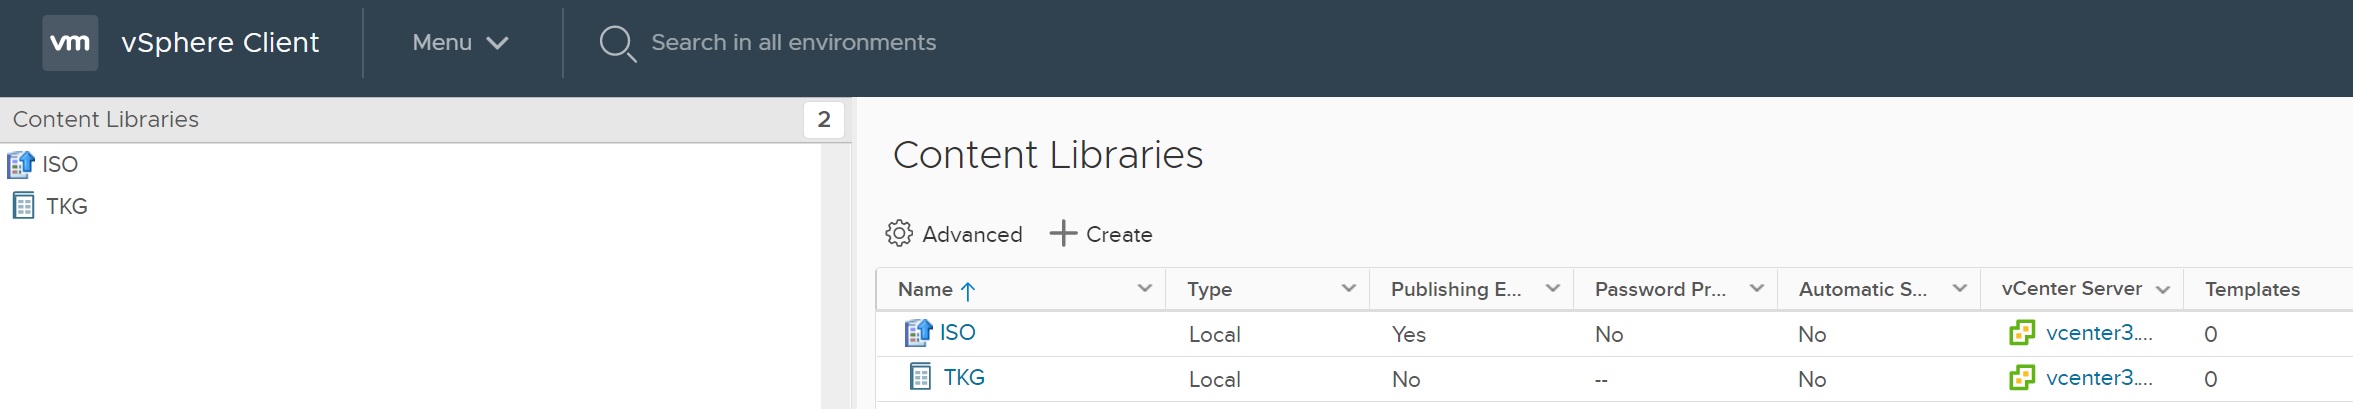Click the ISO library icon in table
The width and height of the screenshot is (2353, 409).
[918, 333]
